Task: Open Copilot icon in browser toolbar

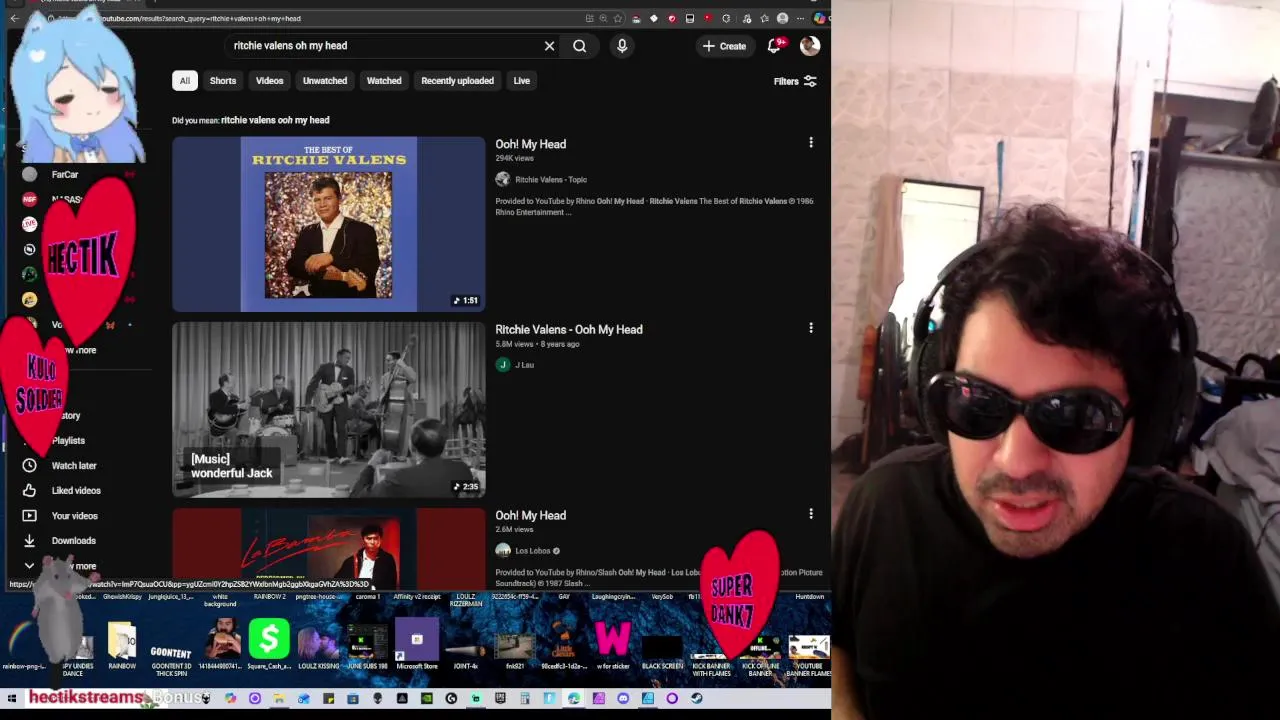Action: (x=819, y=18)
